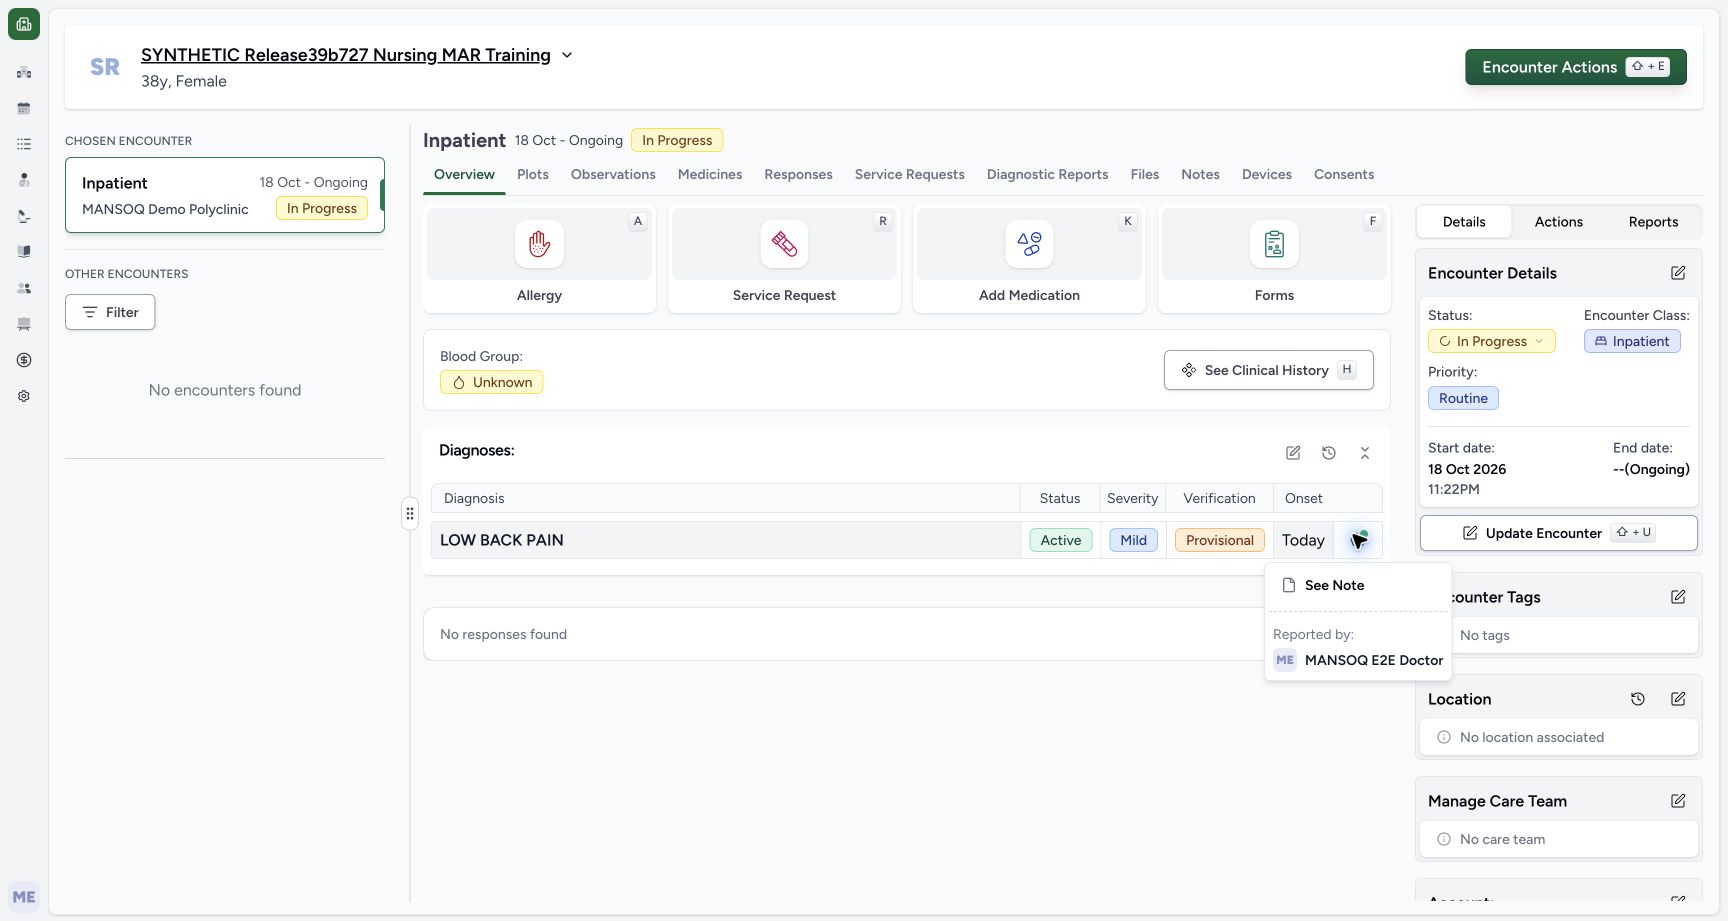1728x921 pixels.
Task: Select the Reports tab in the side panel
Action: 1653,222
